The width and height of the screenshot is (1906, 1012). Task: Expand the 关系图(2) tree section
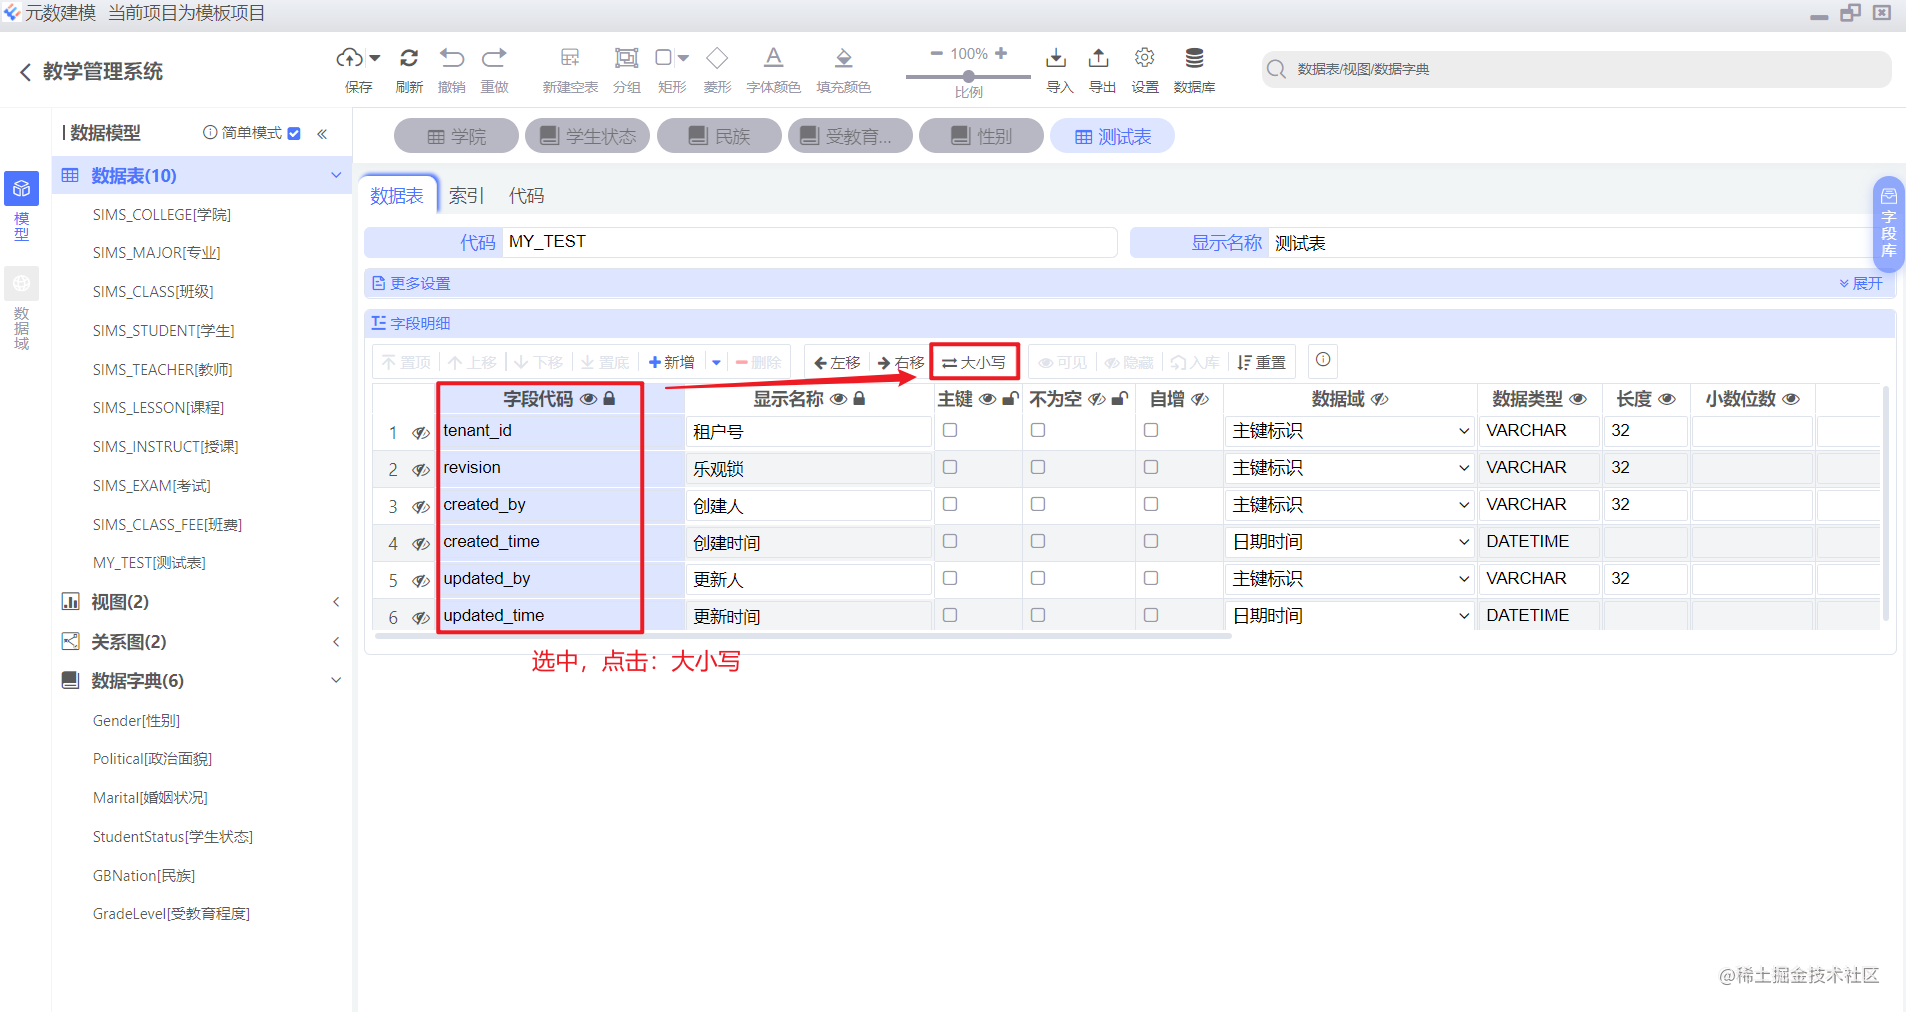click(336, 642)
